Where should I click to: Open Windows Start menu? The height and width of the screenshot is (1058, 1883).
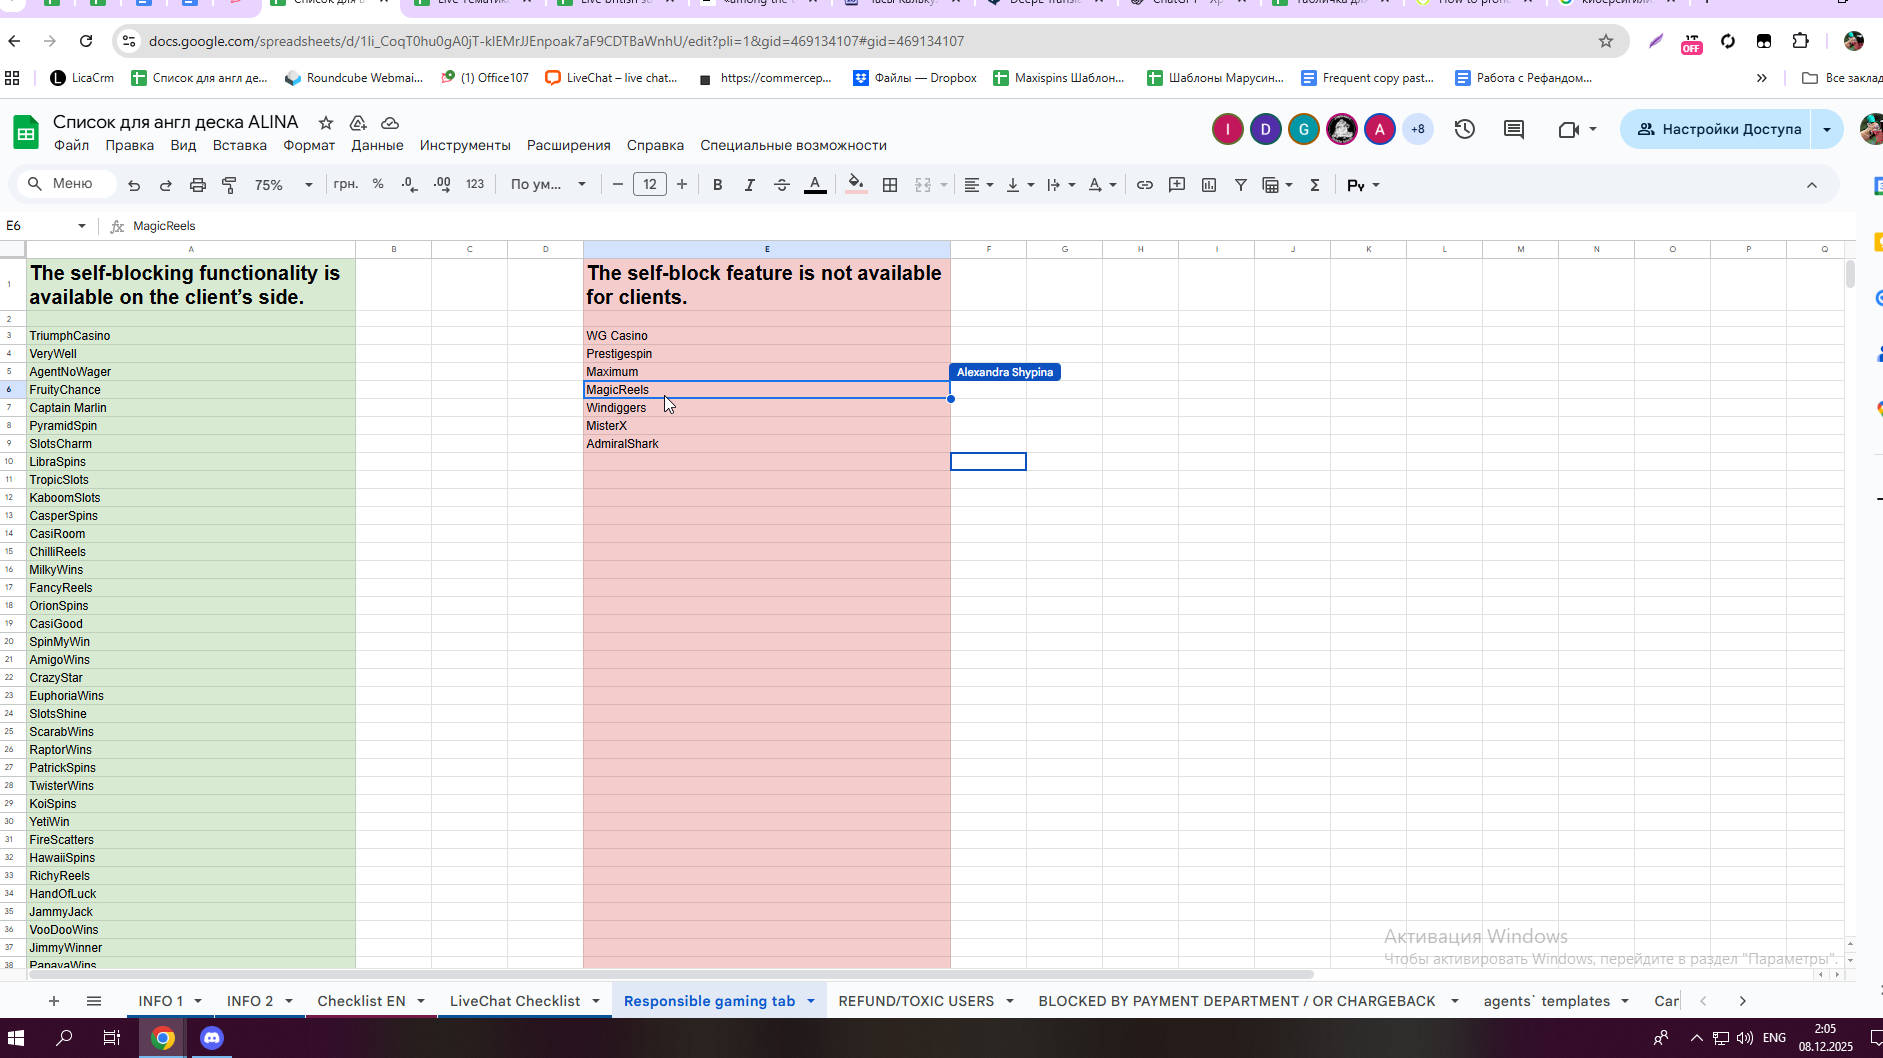pyautogui.click(x=16, y=1038)
